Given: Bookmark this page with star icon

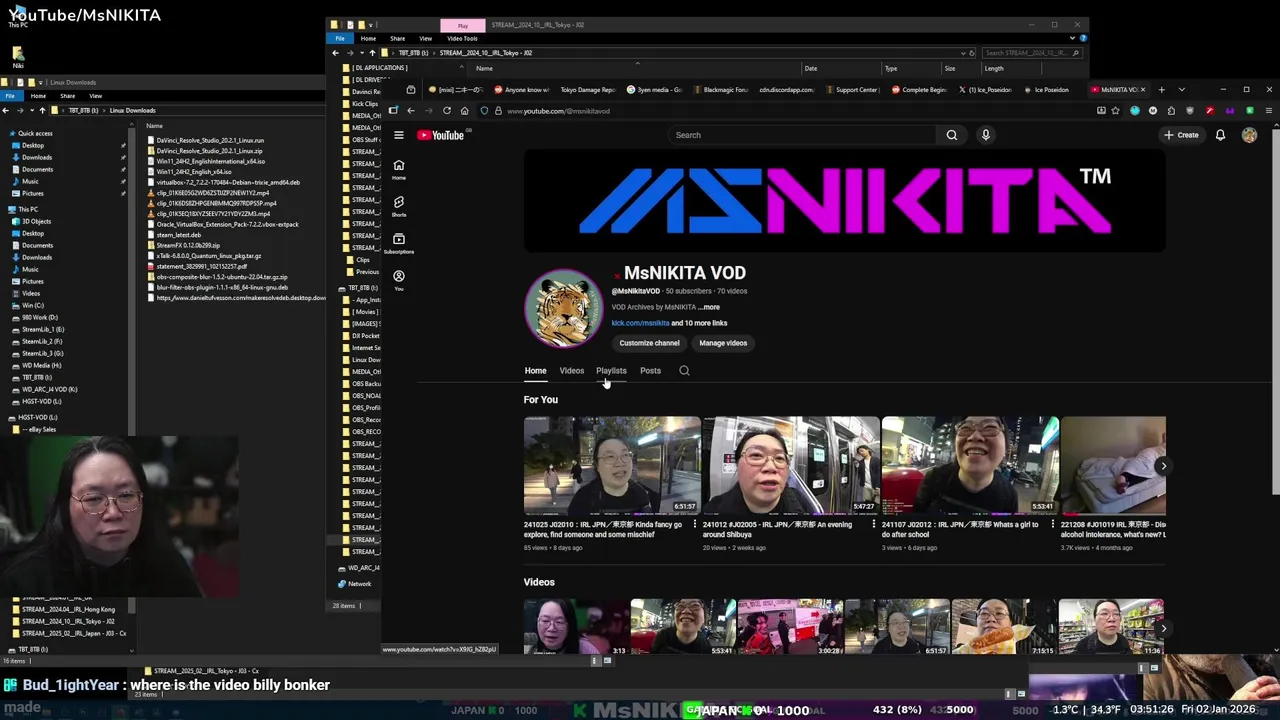Looking at the screenshot, I should (1117, 111).
